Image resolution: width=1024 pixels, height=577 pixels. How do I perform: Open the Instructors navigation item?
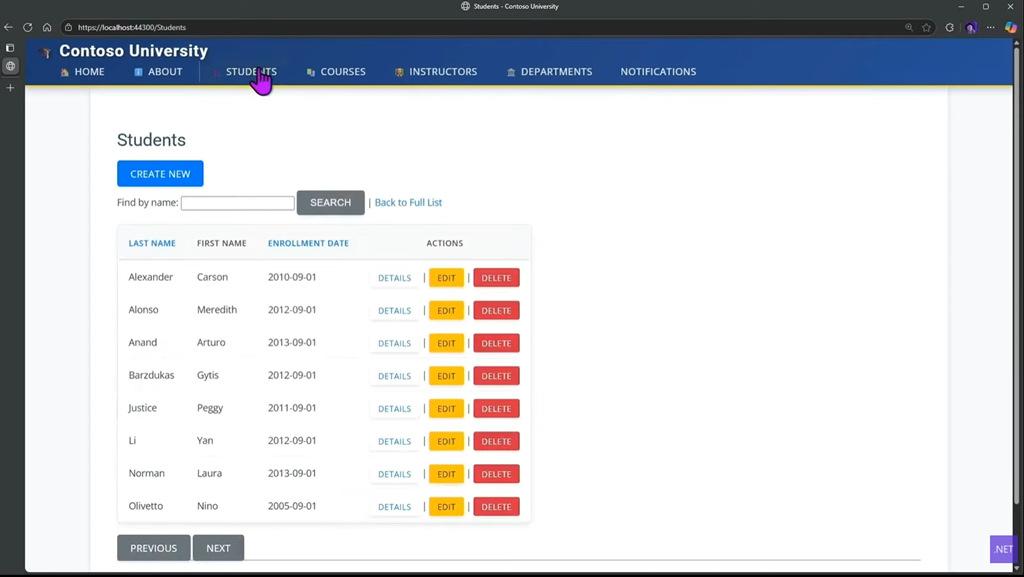(x=436, y=72)
